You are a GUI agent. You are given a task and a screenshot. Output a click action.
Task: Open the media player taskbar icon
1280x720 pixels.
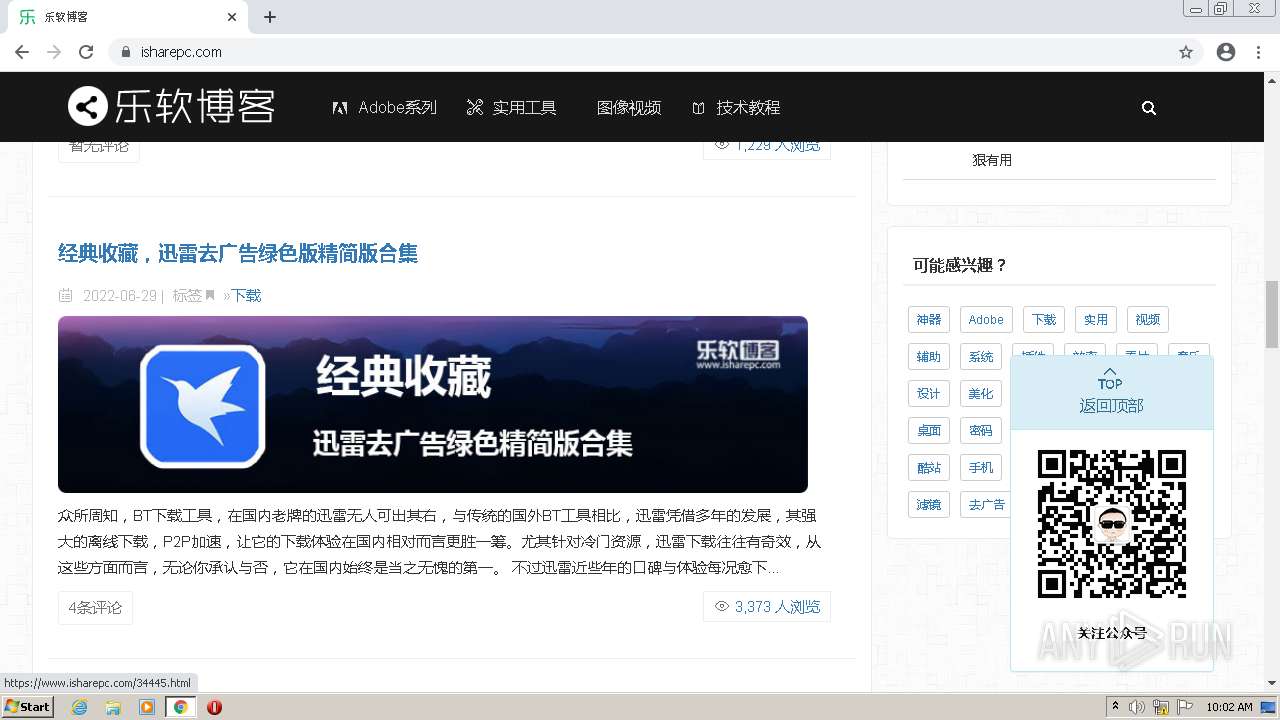tap(147, 707)
